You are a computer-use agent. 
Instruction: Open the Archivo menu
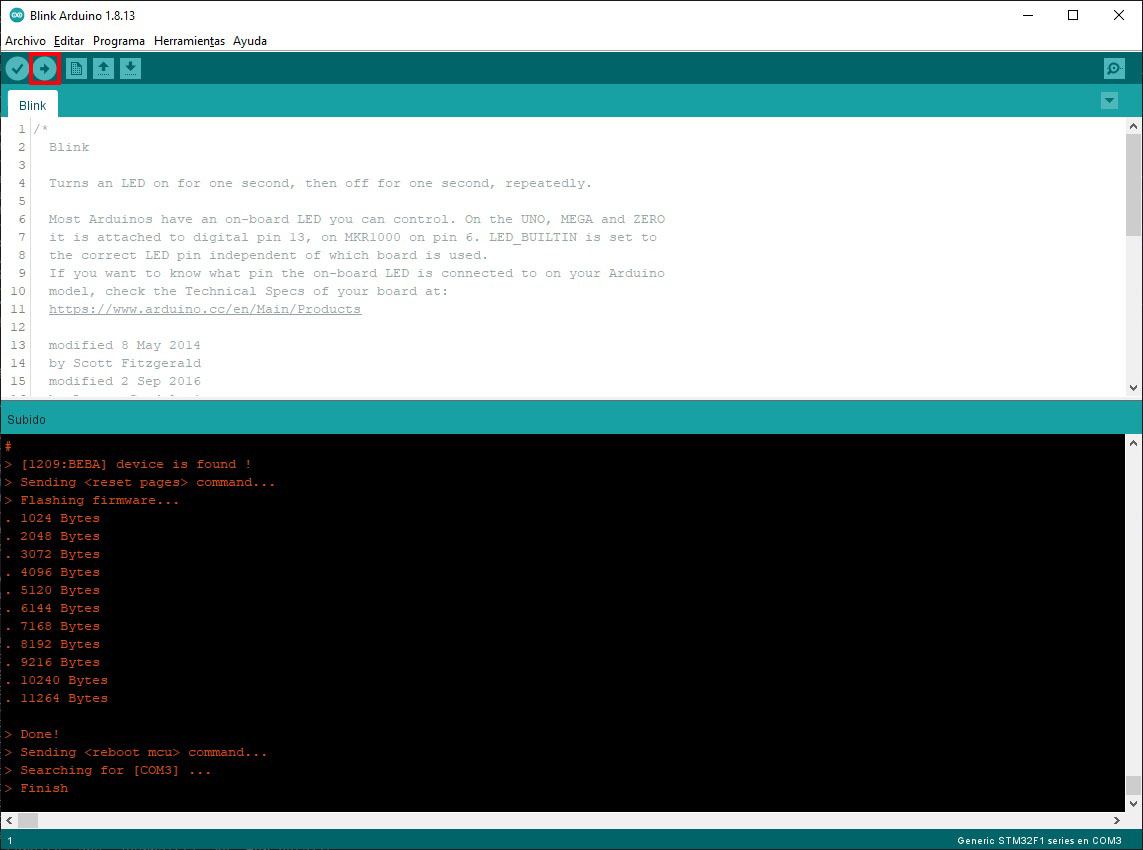(x=26, y=41)
